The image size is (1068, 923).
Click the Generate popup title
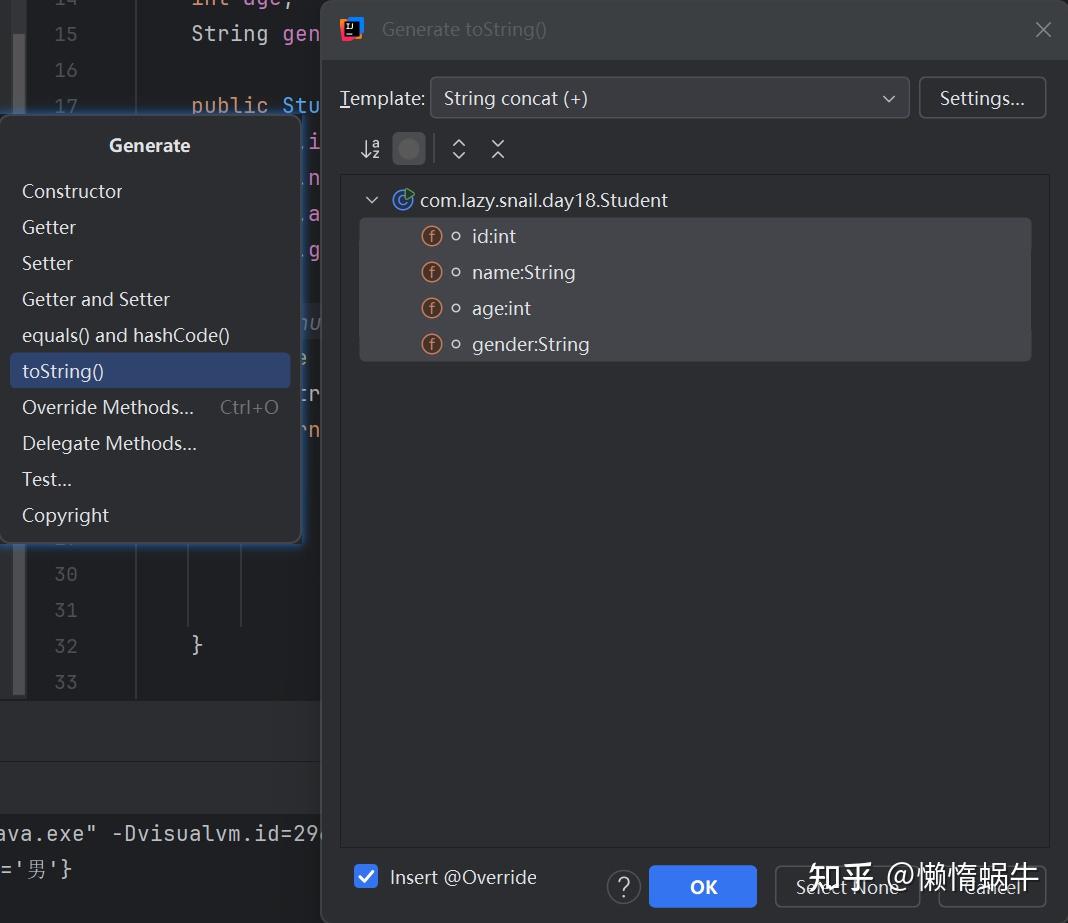(149, 145)
